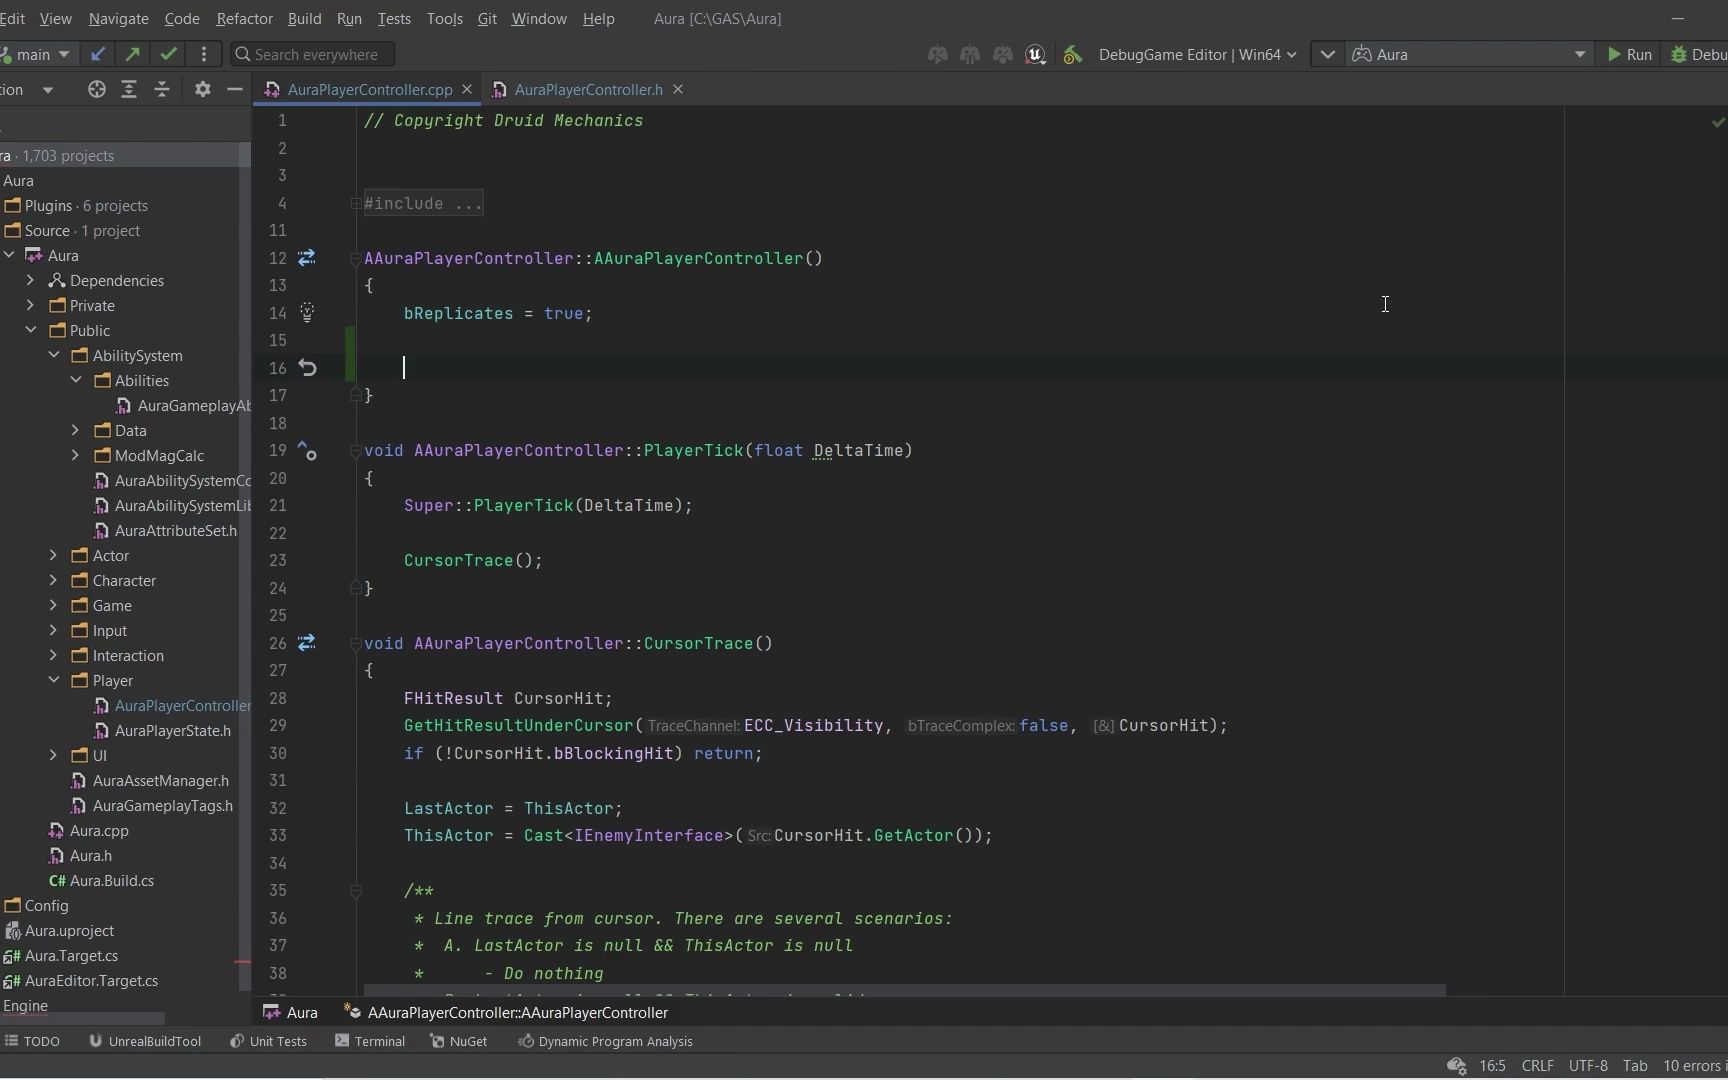The image size is (1728, 1080).
Task: Click the Git Push green arrow icon
Action: [132, 54]
